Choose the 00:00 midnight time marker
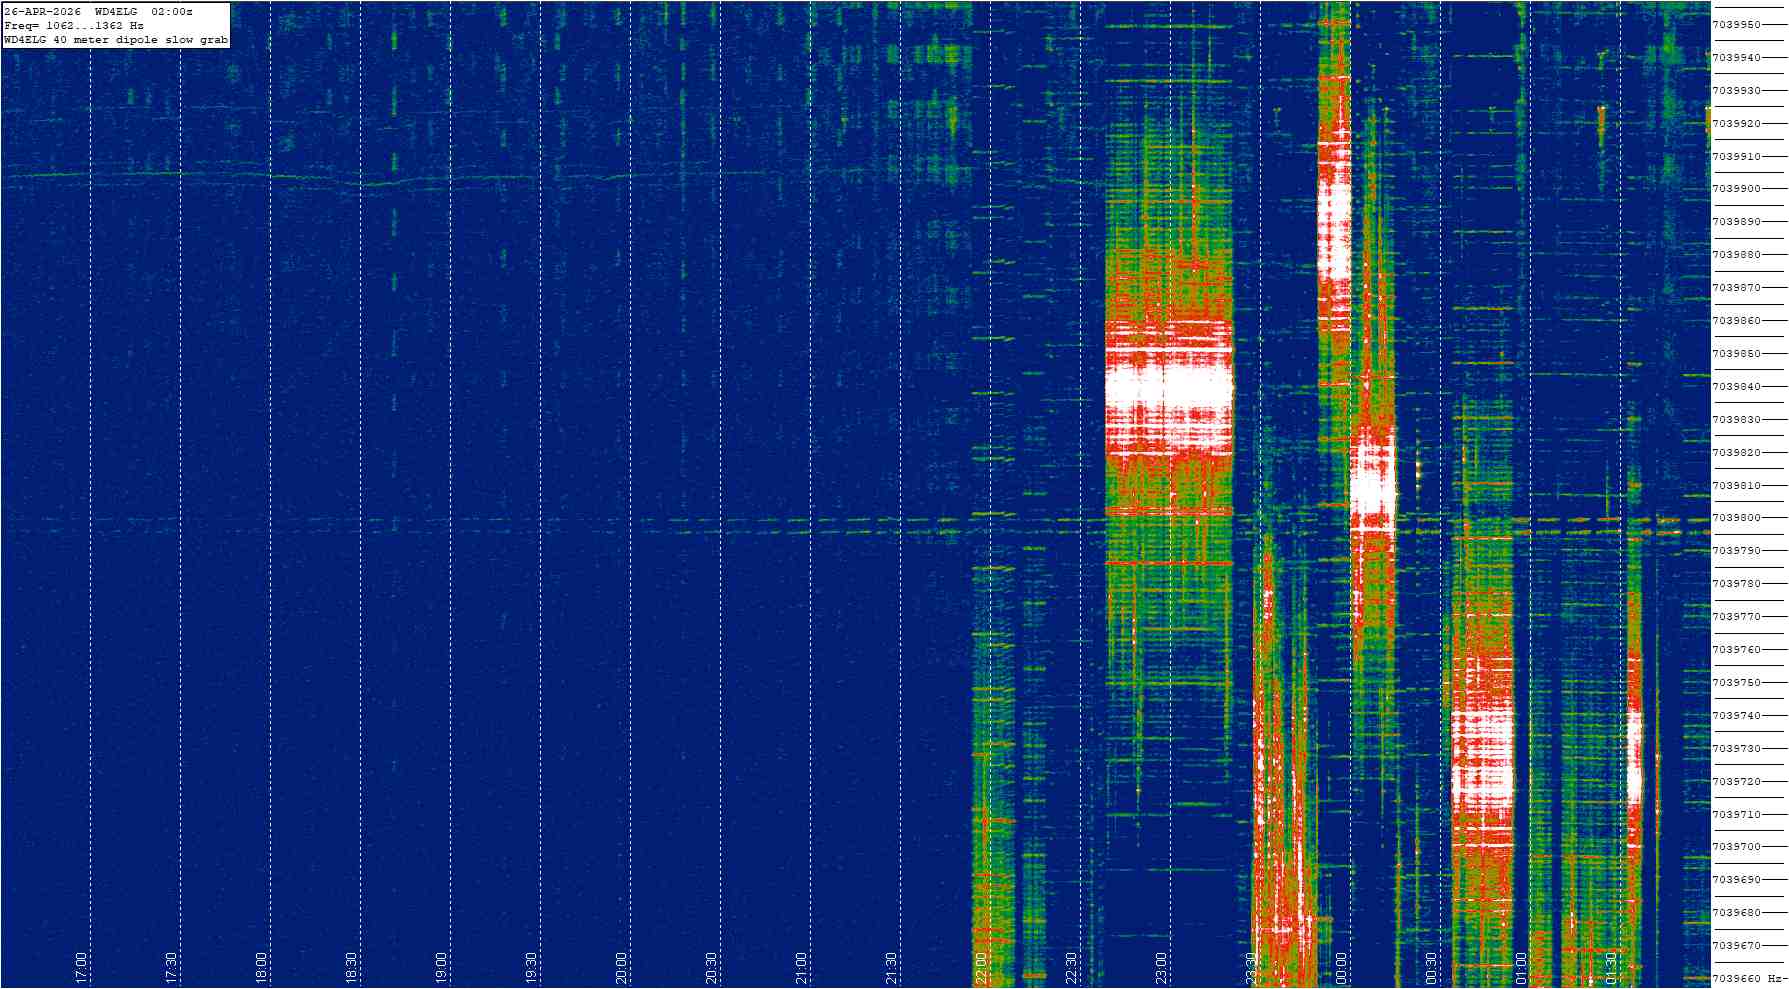1789x989 pixels. 1341,968
